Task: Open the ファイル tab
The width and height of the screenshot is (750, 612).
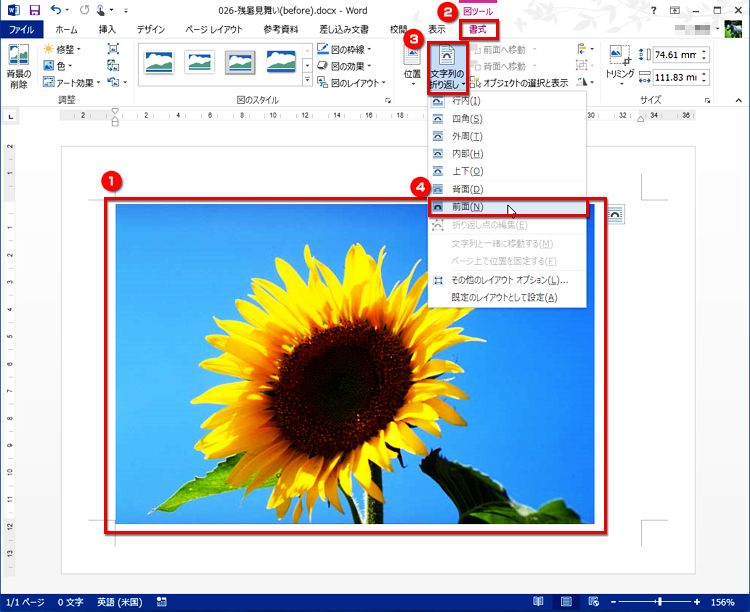Action: tap(22, 29)
